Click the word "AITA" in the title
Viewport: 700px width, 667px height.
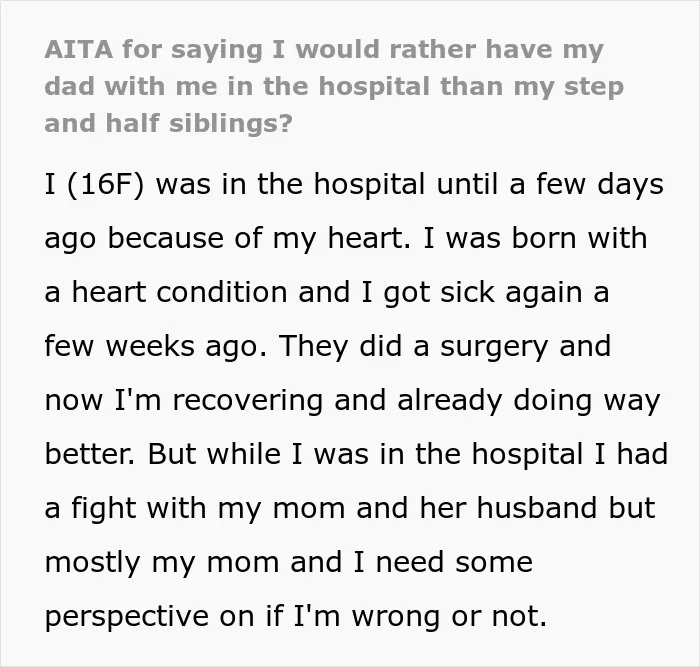pyautogui.click(x=79, y=49)
